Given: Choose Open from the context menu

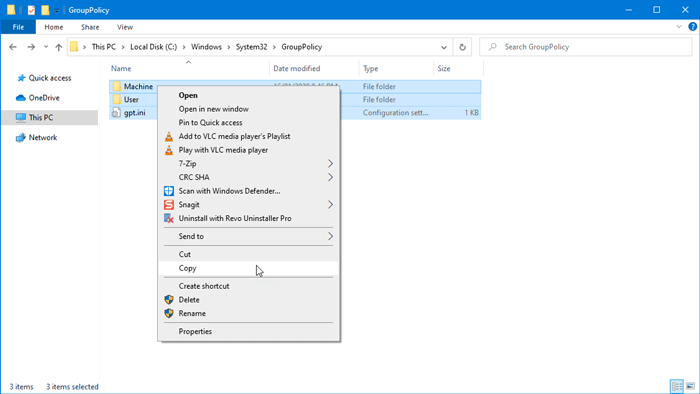Looking at the screenshot, I should pyautogui.click(x=249, y=95).
